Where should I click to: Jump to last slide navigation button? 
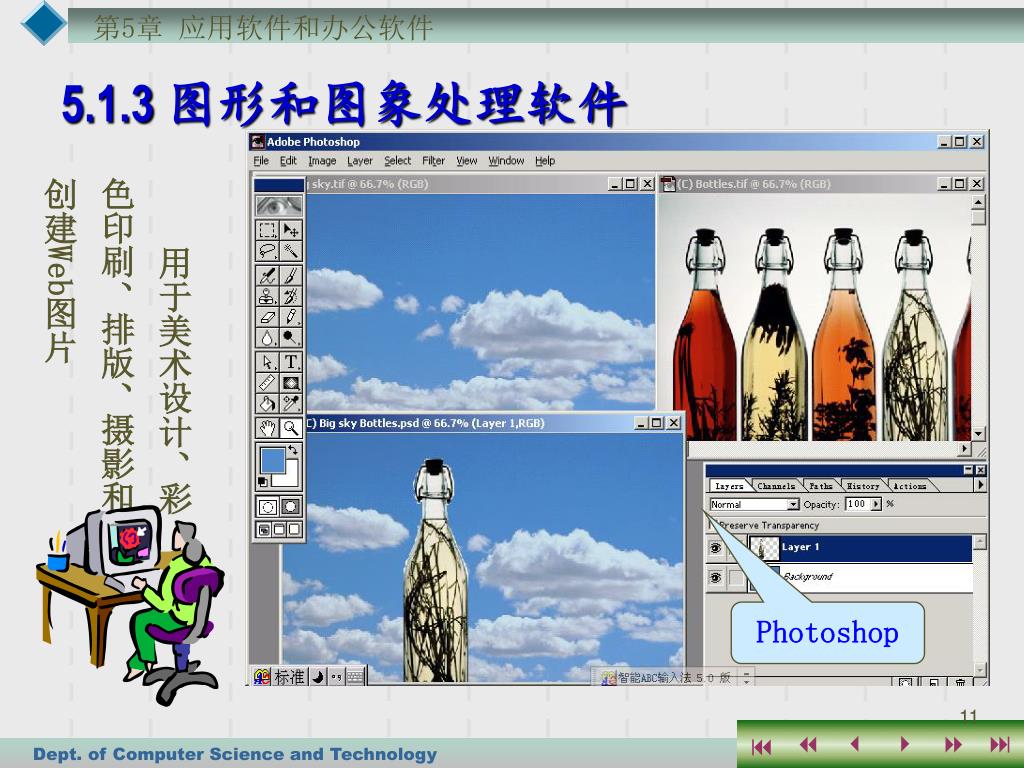pos(999,744)
